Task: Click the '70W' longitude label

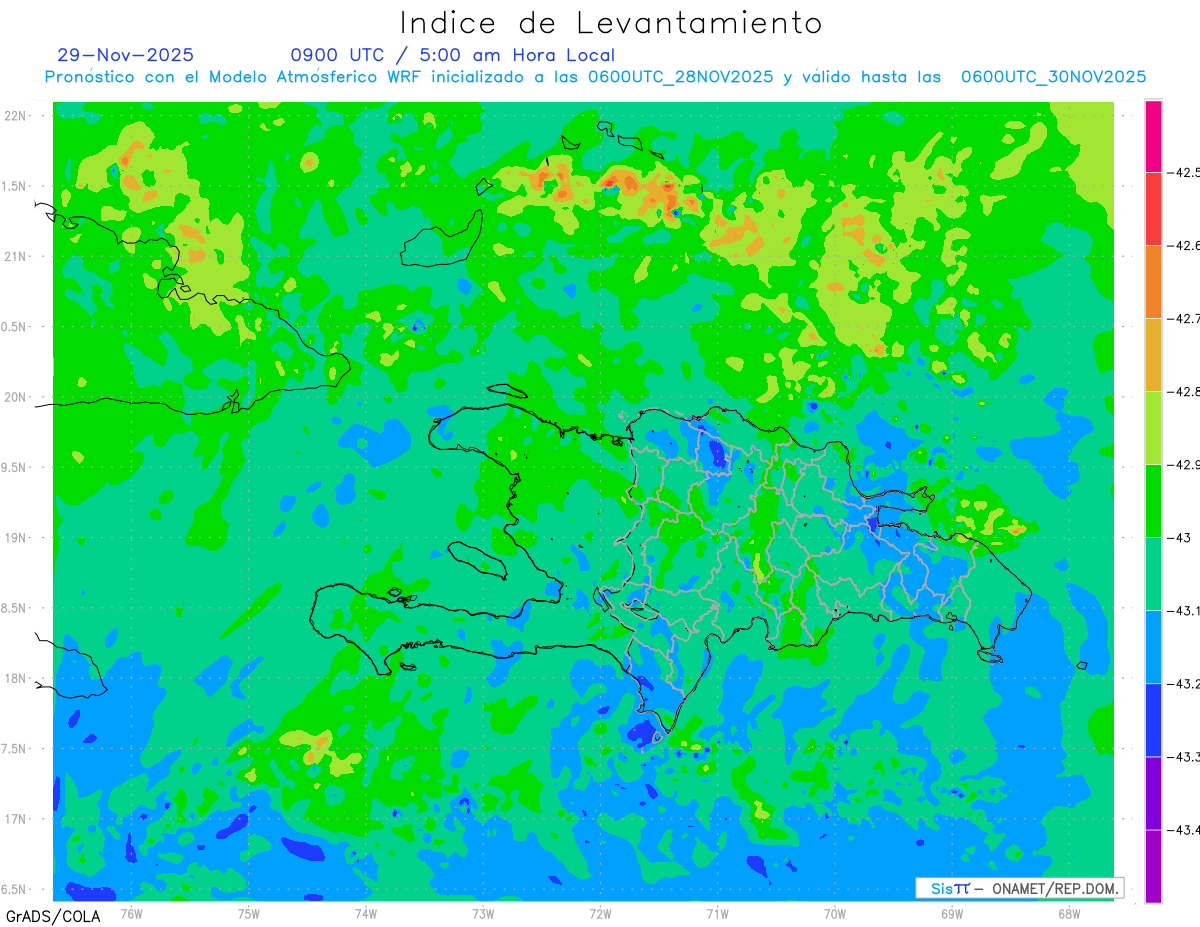Action: click(x=835, y=913)
